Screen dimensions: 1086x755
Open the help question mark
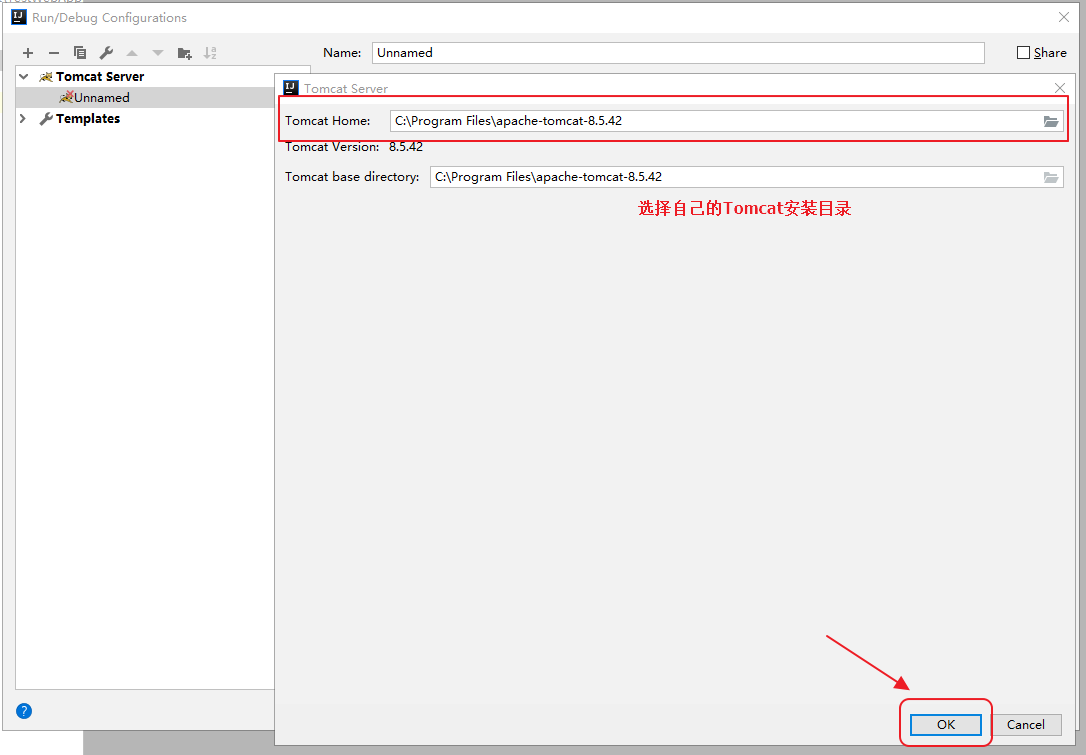pos(24,711)
